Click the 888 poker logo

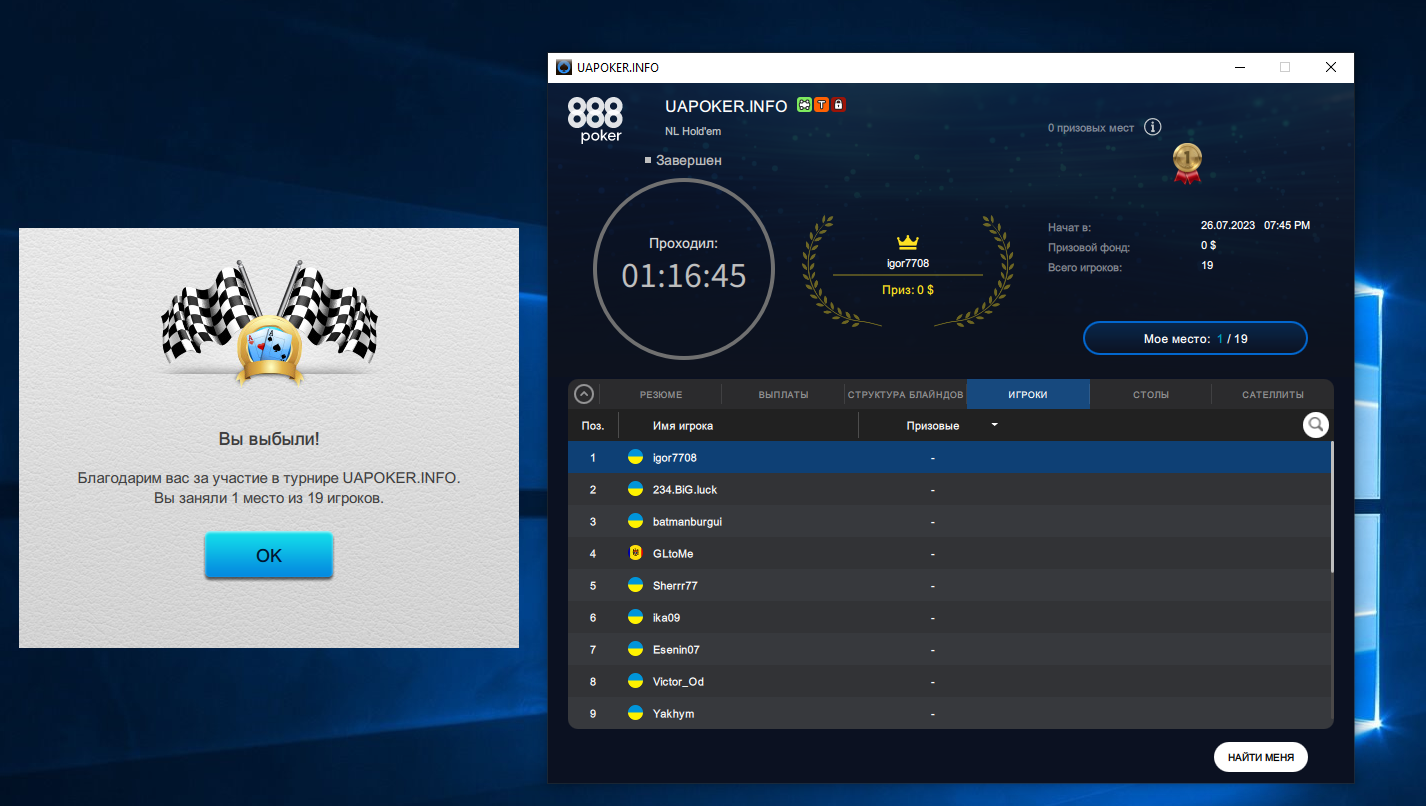click(x=595, y=119)
